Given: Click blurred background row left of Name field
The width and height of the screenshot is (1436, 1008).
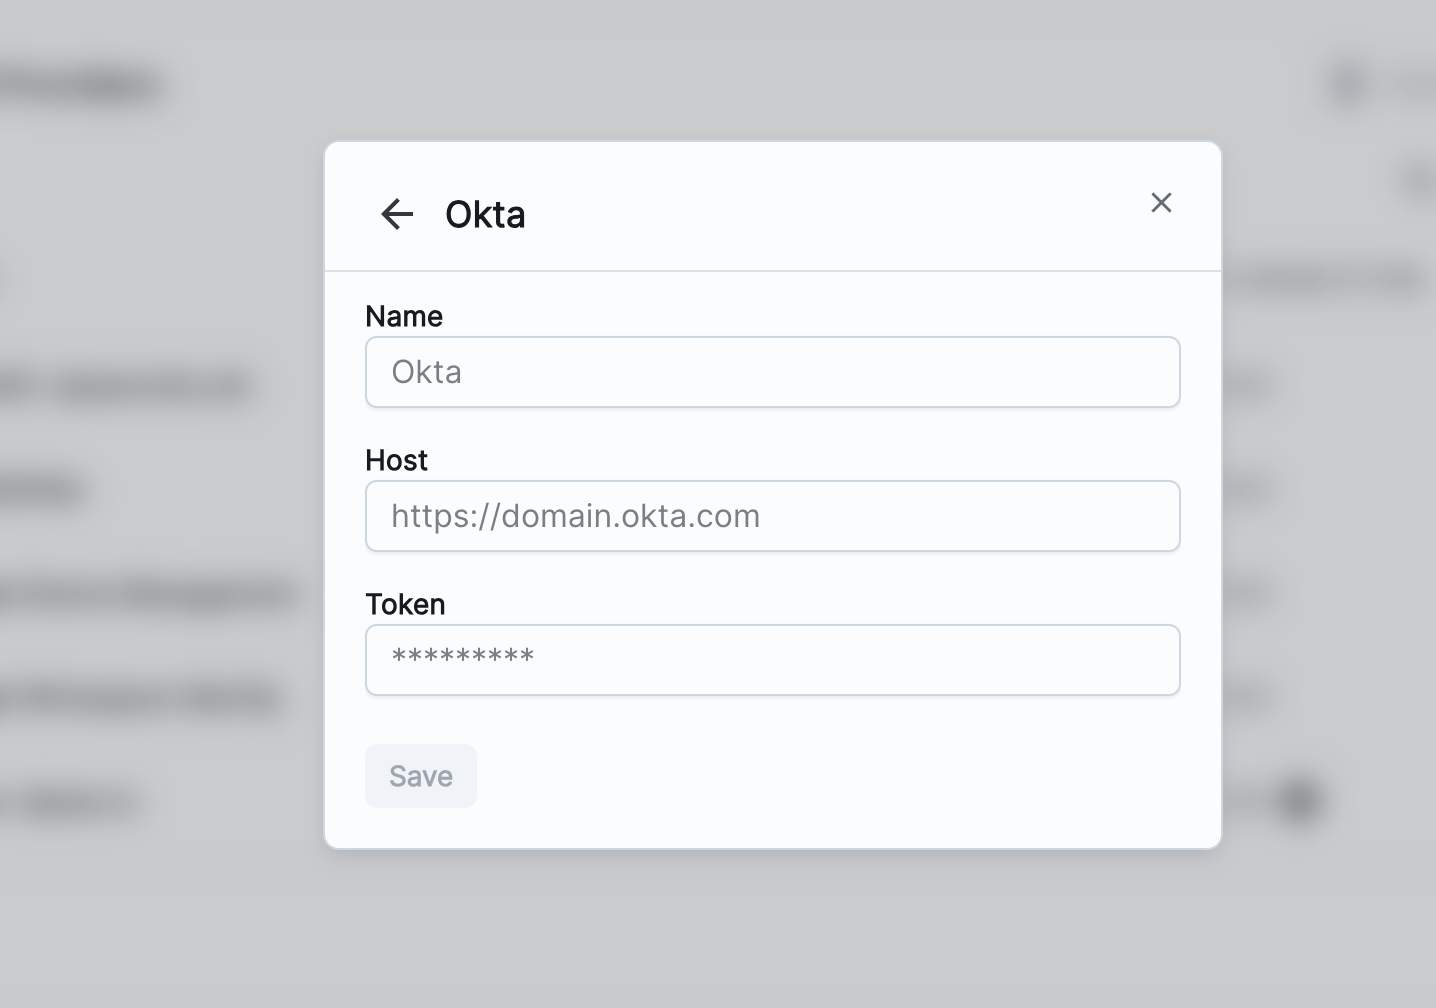Looking at the screenshot, I should pos(125,386).
